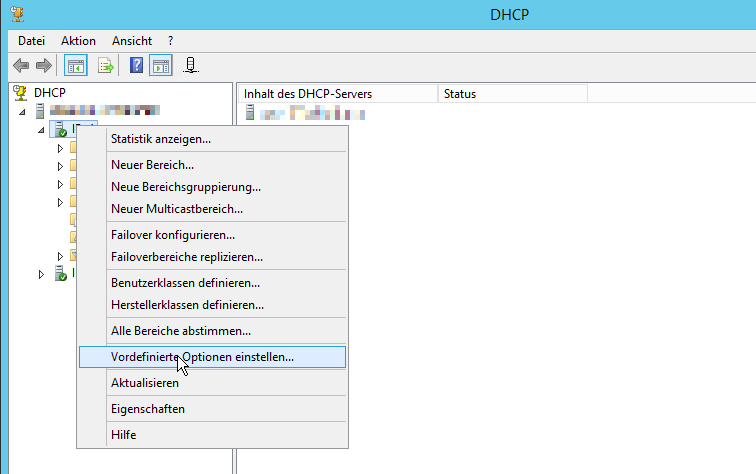756x474 pixels.
Task: Click the Back arrow in the toolbar
Action: (21, 66)
